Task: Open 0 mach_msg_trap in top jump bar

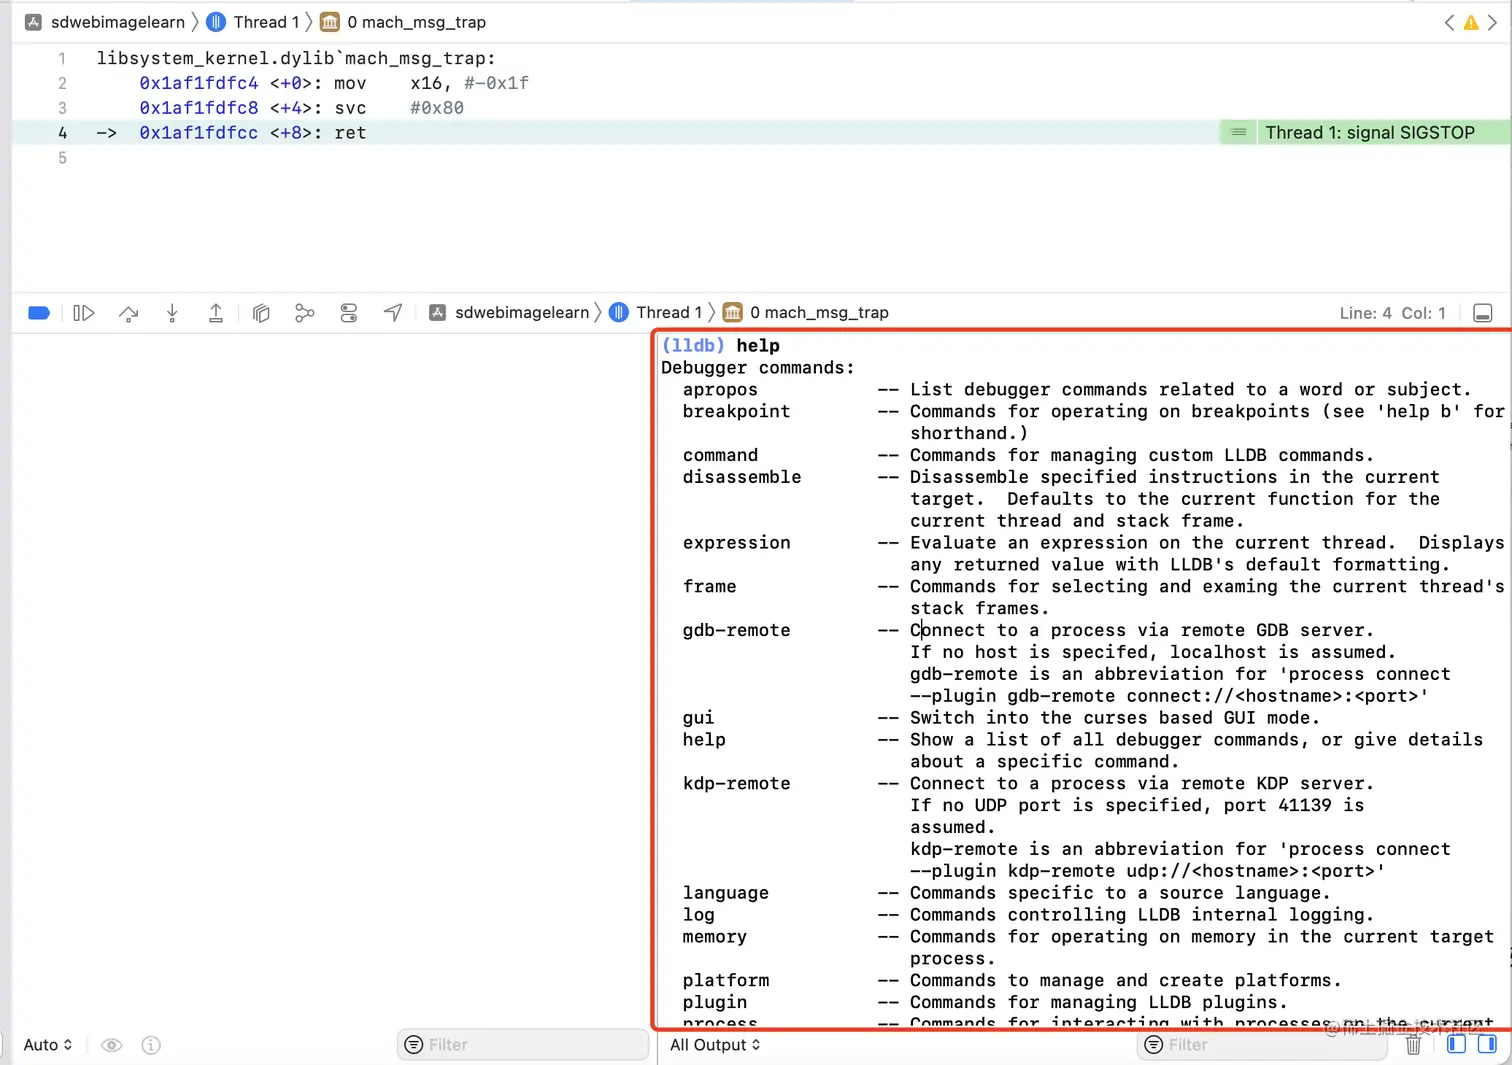Action: coord(403,22)
